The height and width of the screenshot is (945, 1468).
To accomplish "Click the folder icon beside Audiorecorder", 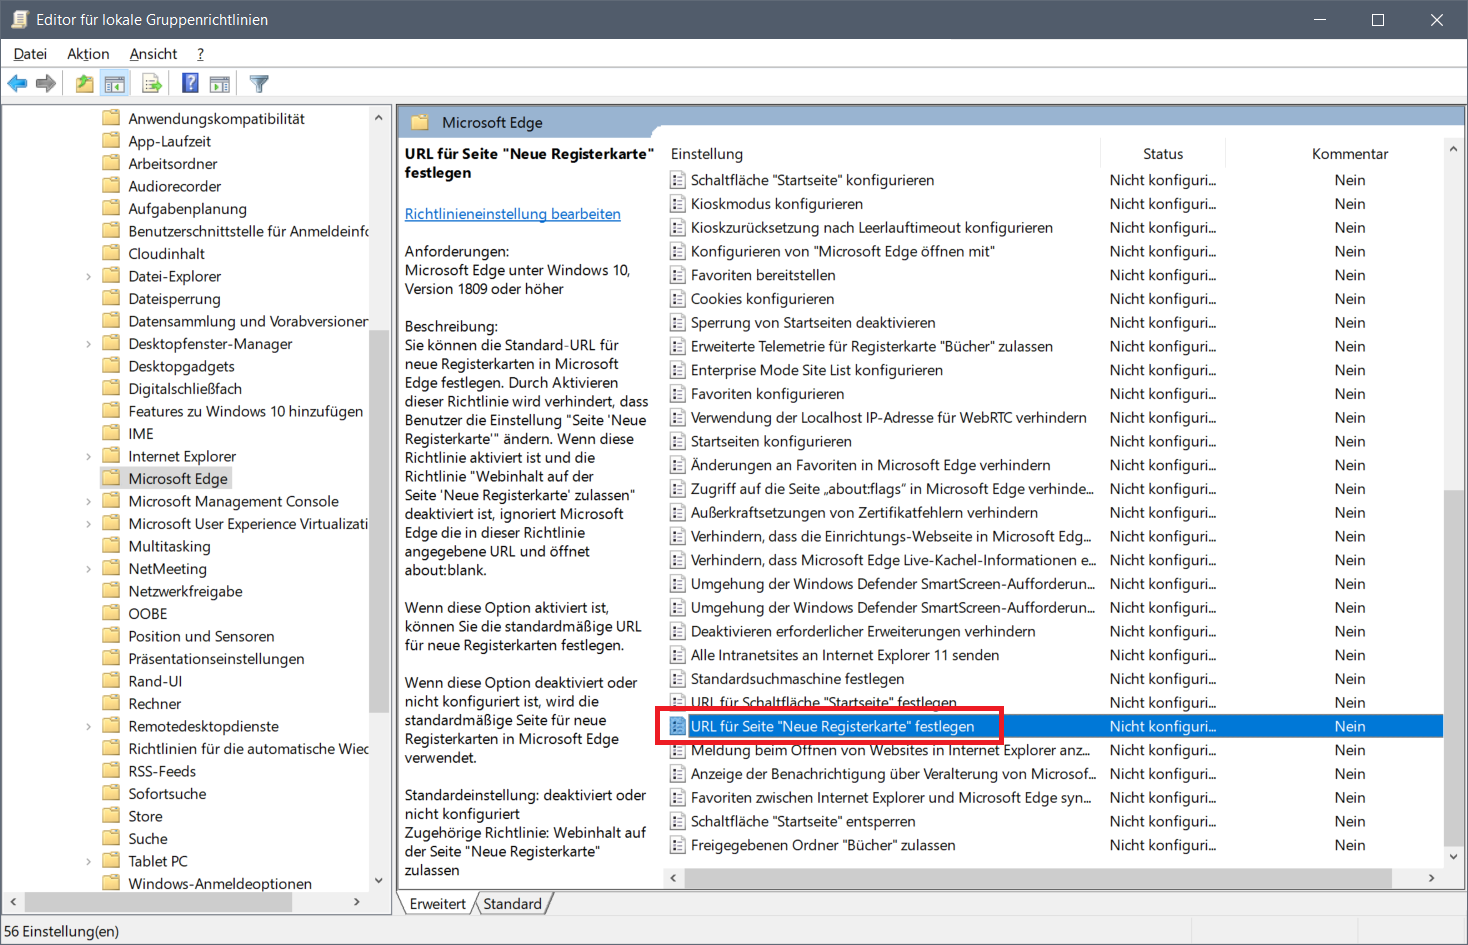I will (111, 186).
